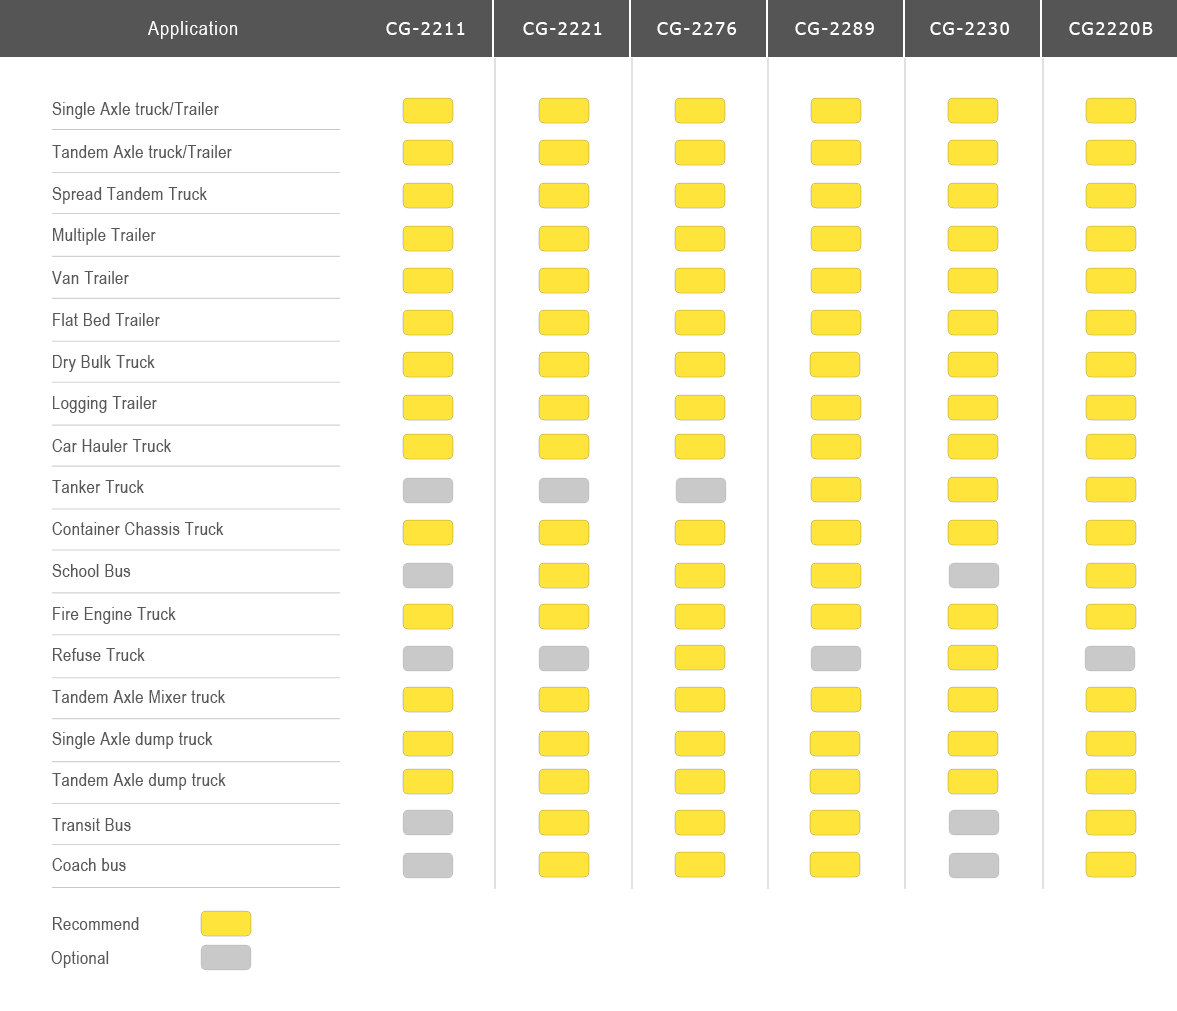Click yellow Single Axle dump truck marker under CG-2289

835,744
